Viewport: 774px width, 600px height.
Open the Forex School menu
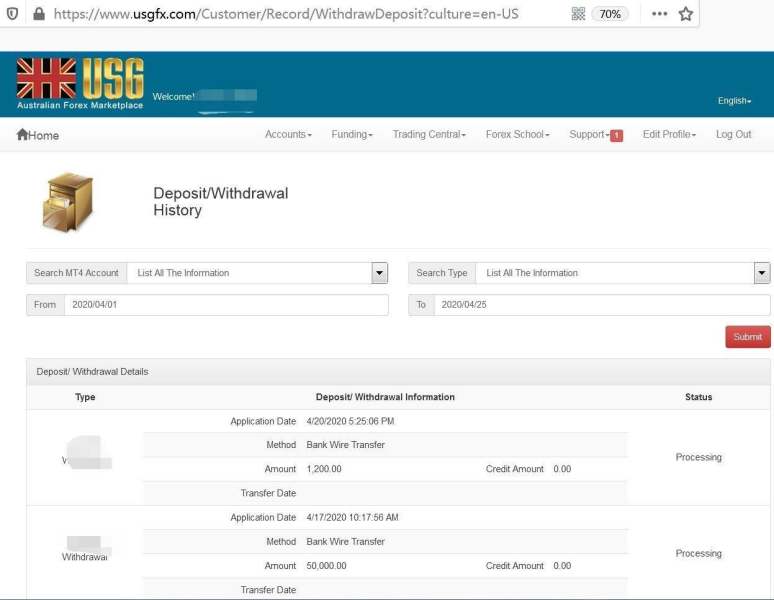(x=517, y=135)
